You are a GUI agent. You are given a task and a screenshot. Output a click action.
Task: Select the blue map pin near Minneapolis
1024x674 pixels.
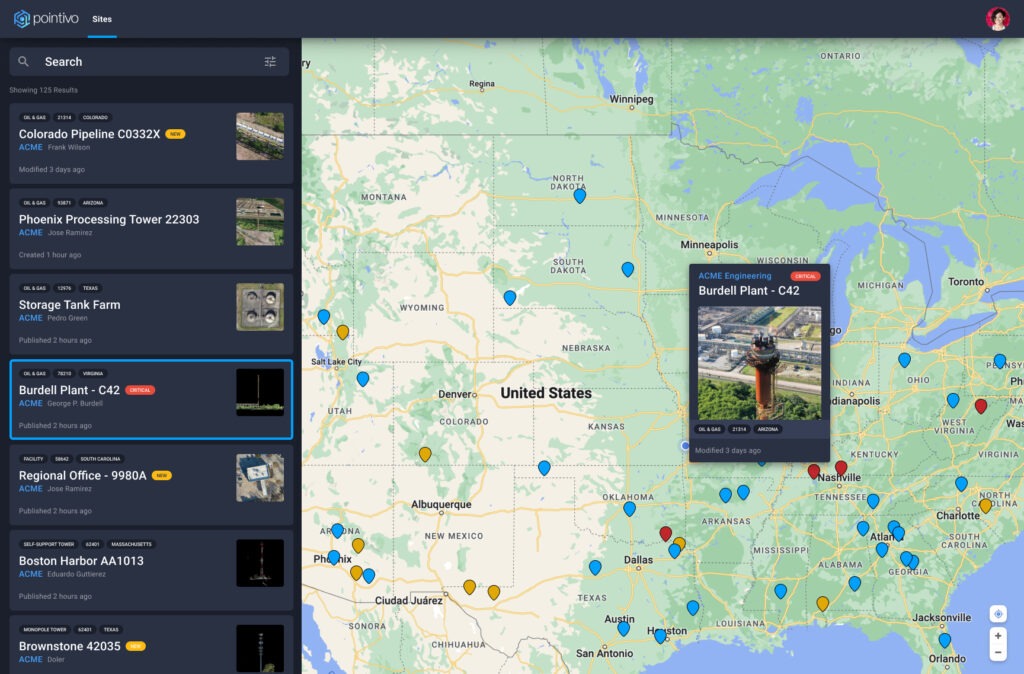tap(628, 268)
